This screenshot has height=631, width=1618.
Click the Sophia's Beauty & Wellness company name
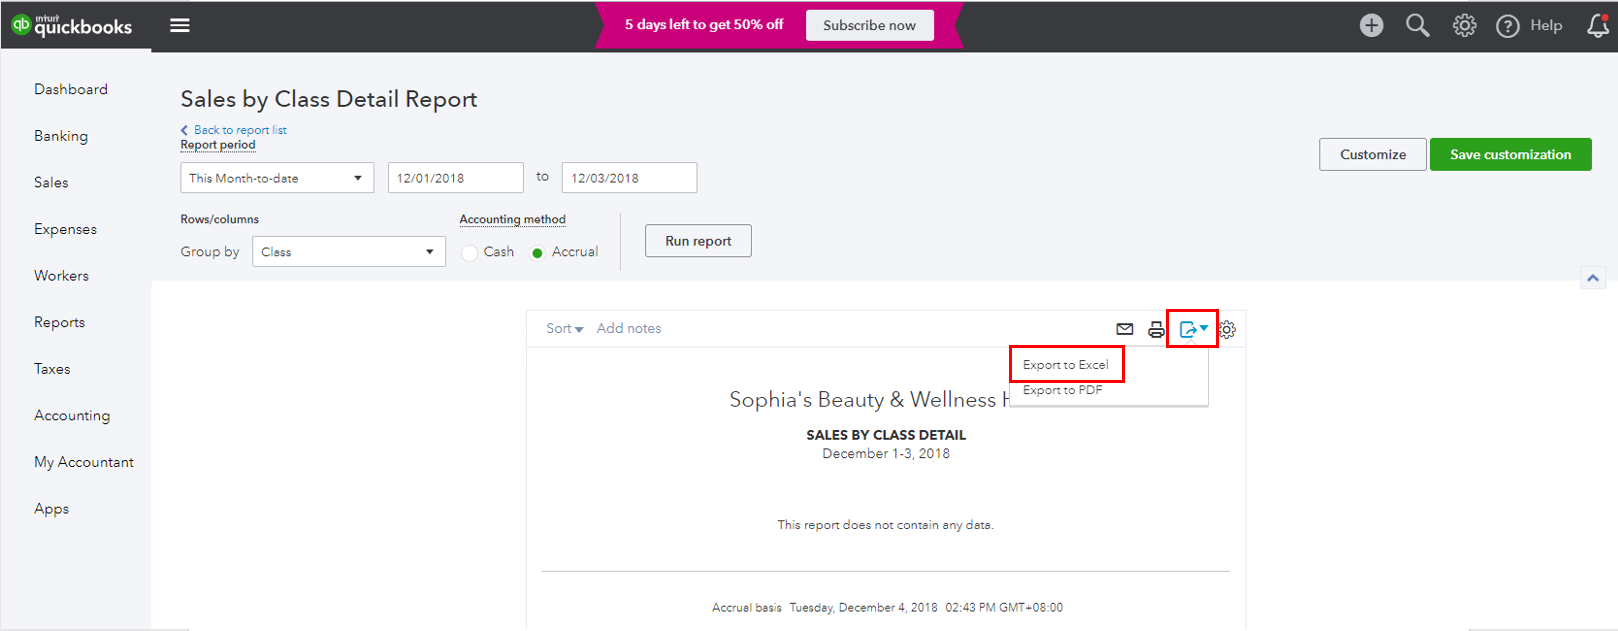coord(869,400)
